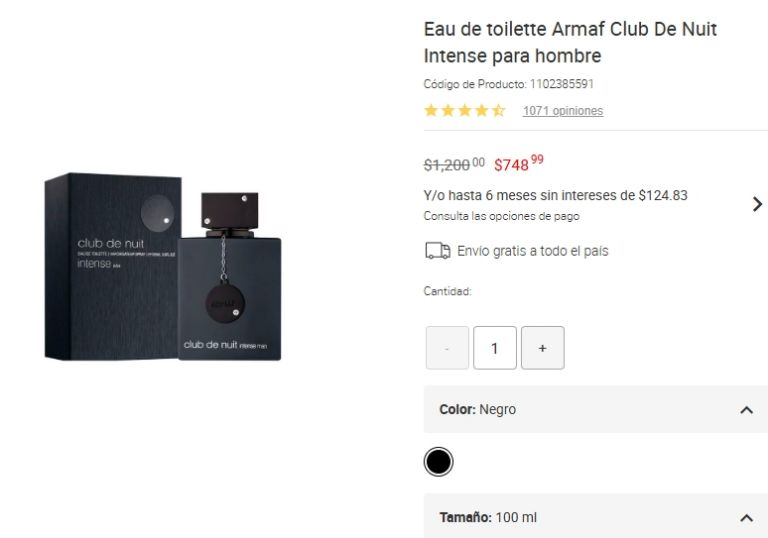The width and height of the screenshot is (768, 538).
Task: Open payment options with right arrow
Action: click(757, 204)
